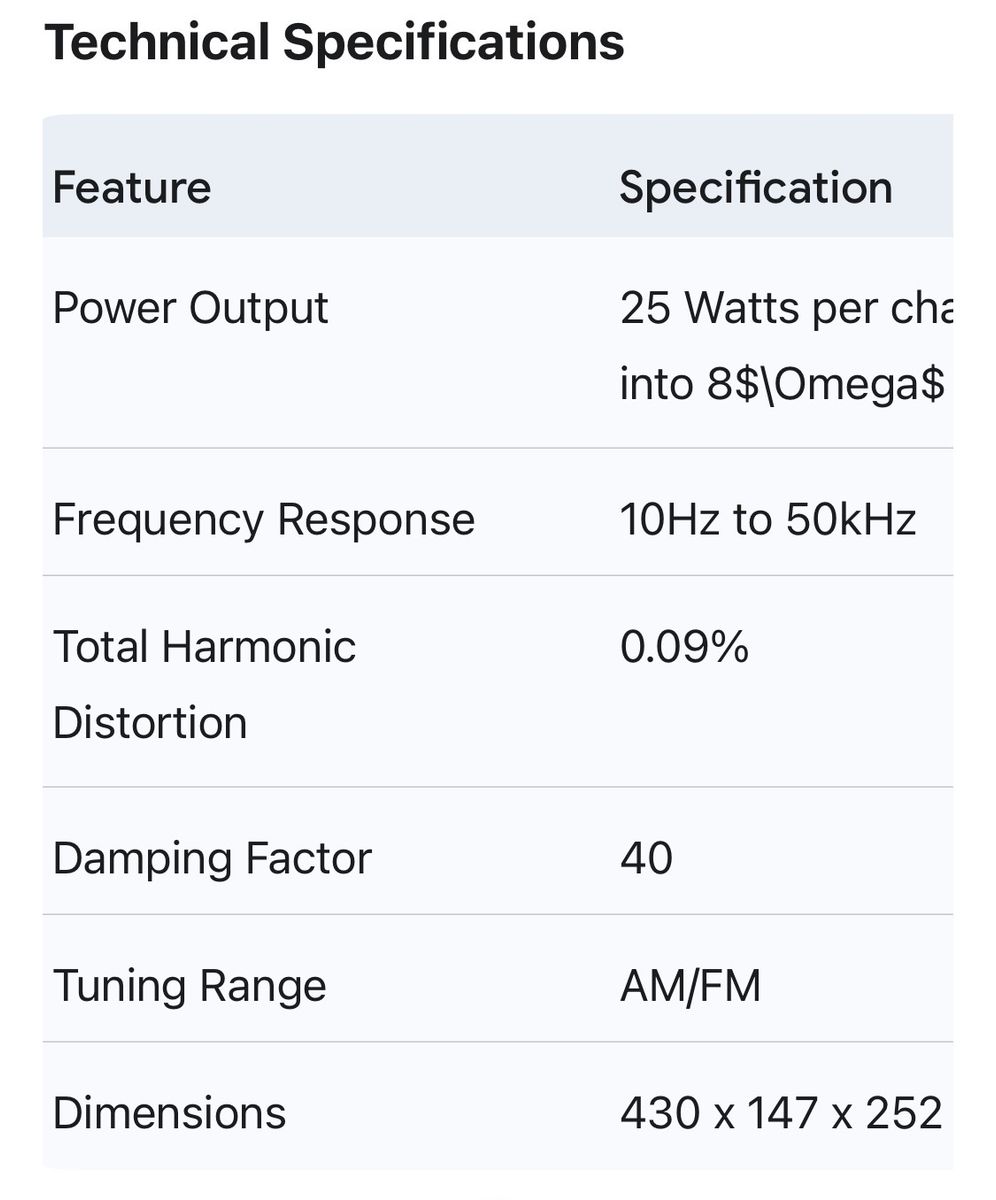Click the Tuning Range label
The width and height of the screenshot is (996, 1200).
tap(189, 986)
